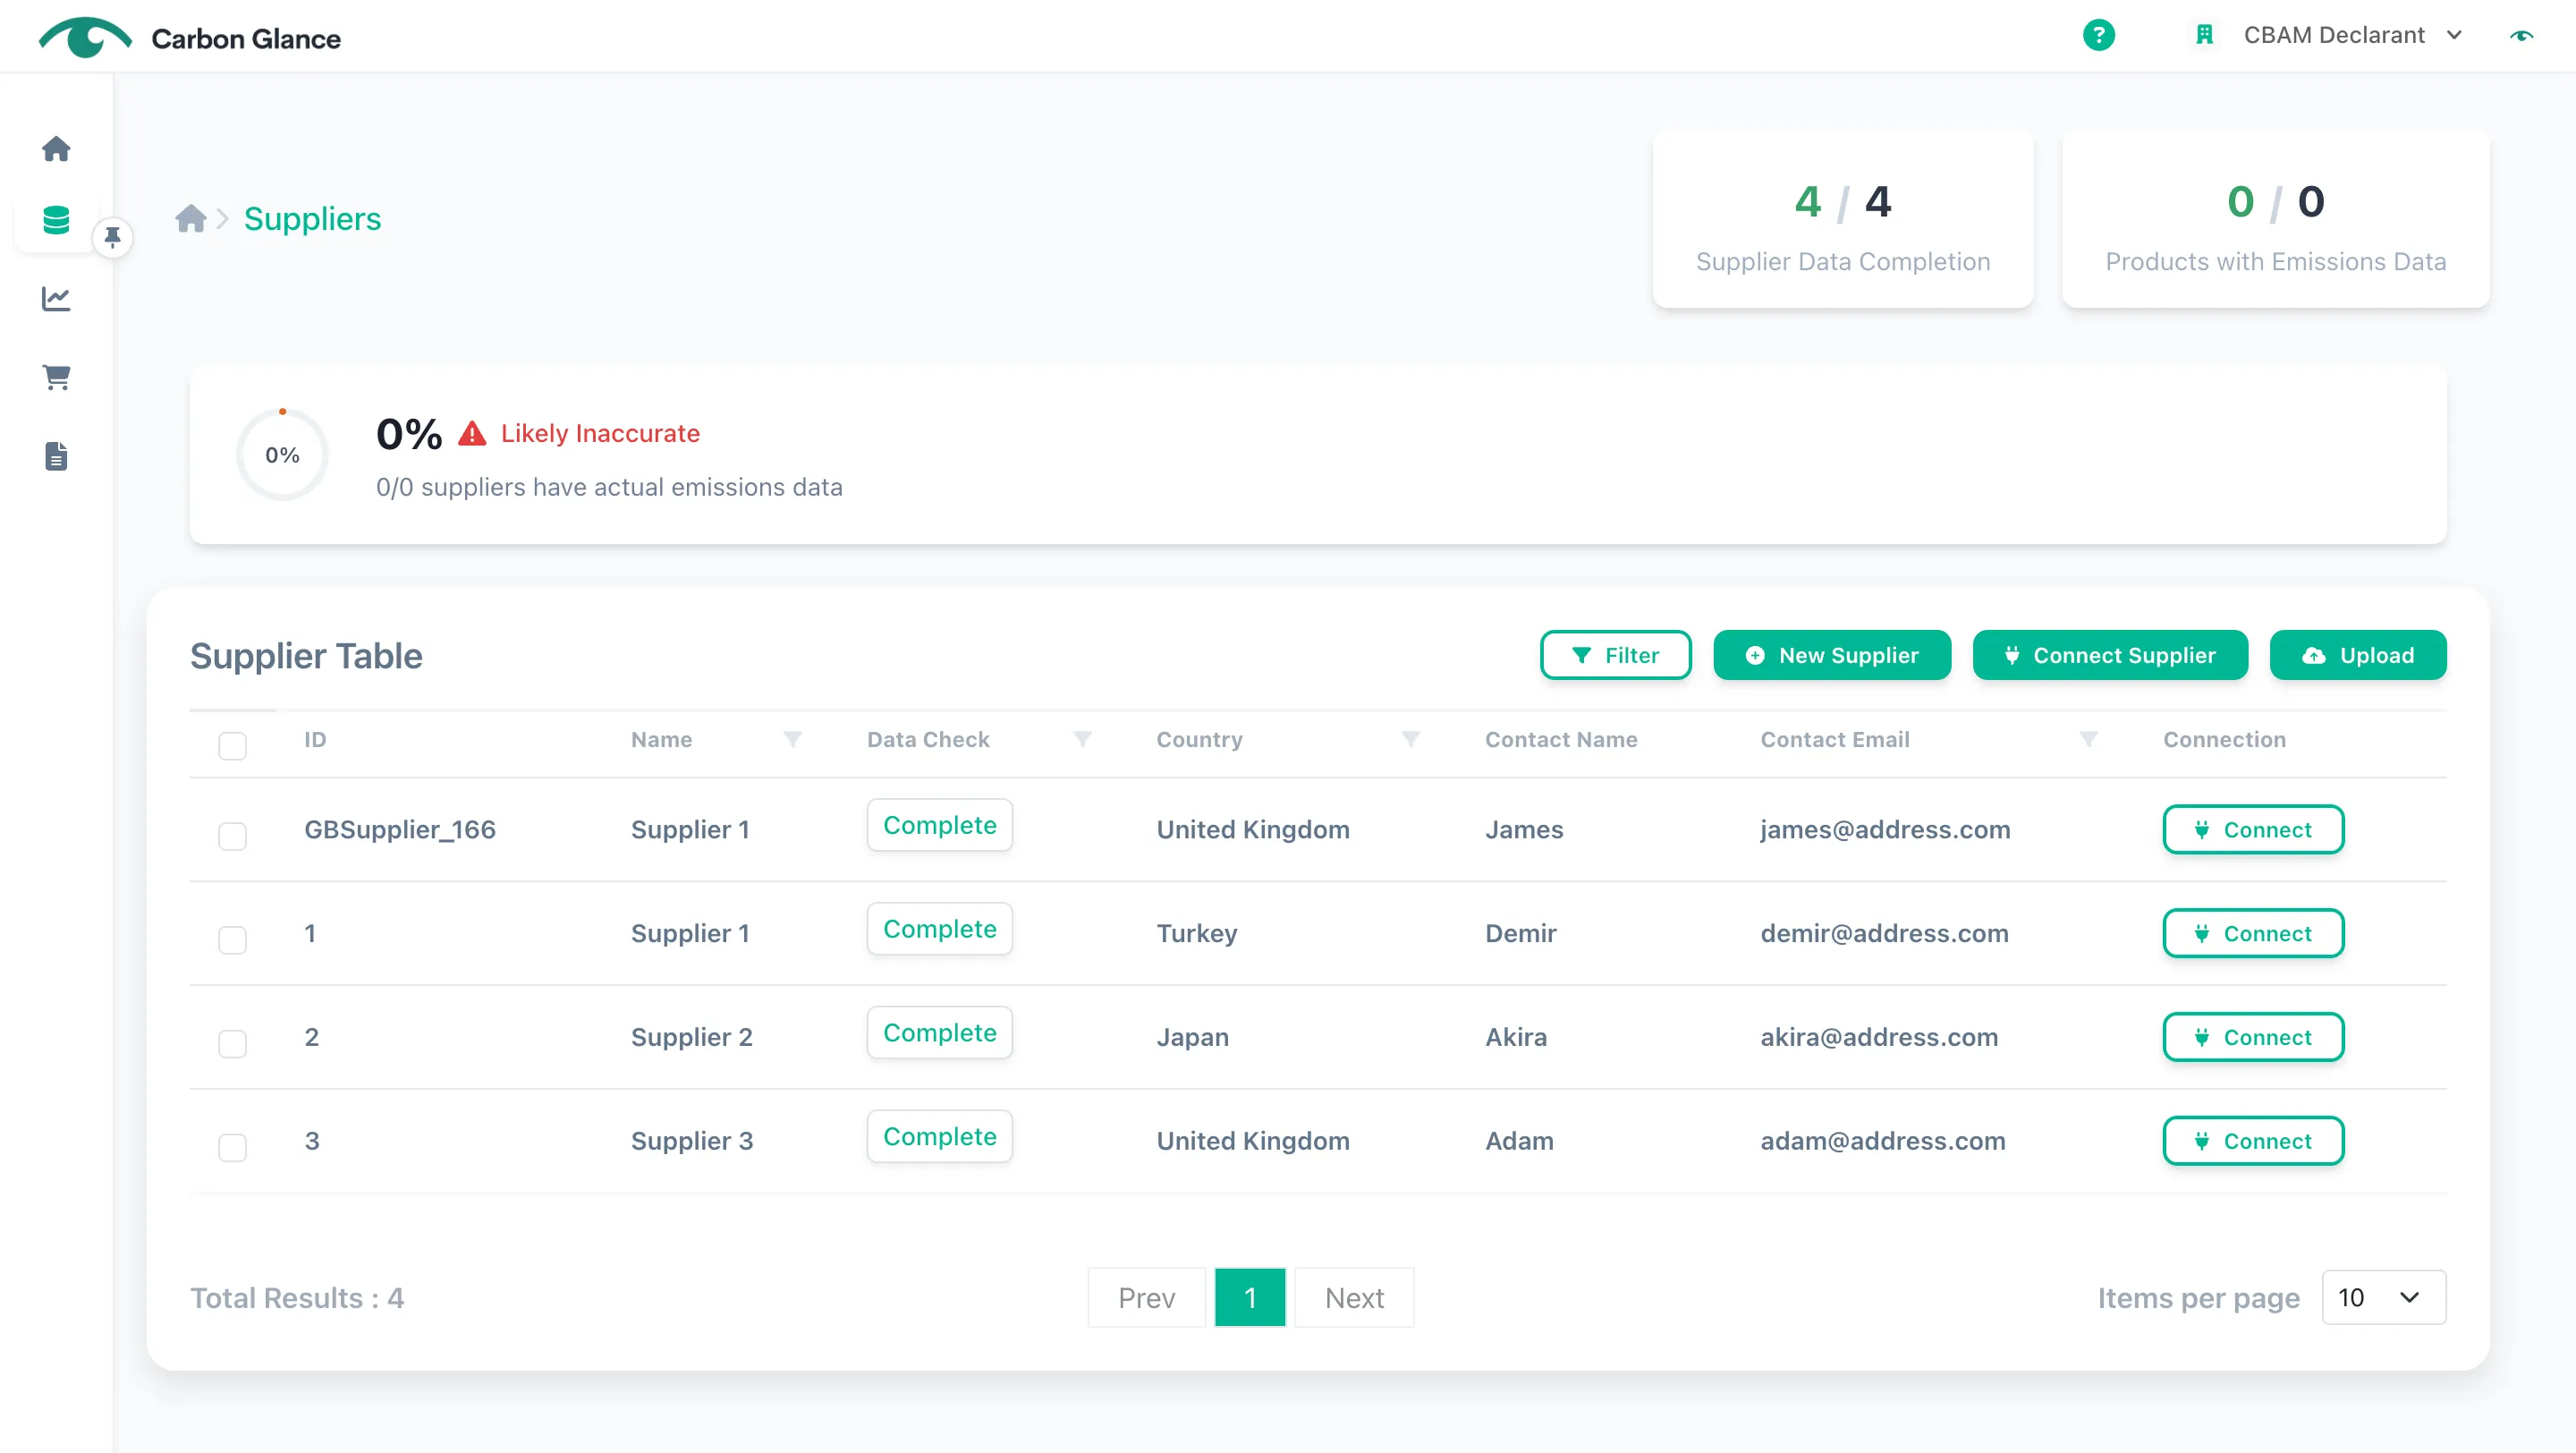Connect the adam@address.com supplier
The width and height of the screenshot is (2576, 1453).
2253,1141
